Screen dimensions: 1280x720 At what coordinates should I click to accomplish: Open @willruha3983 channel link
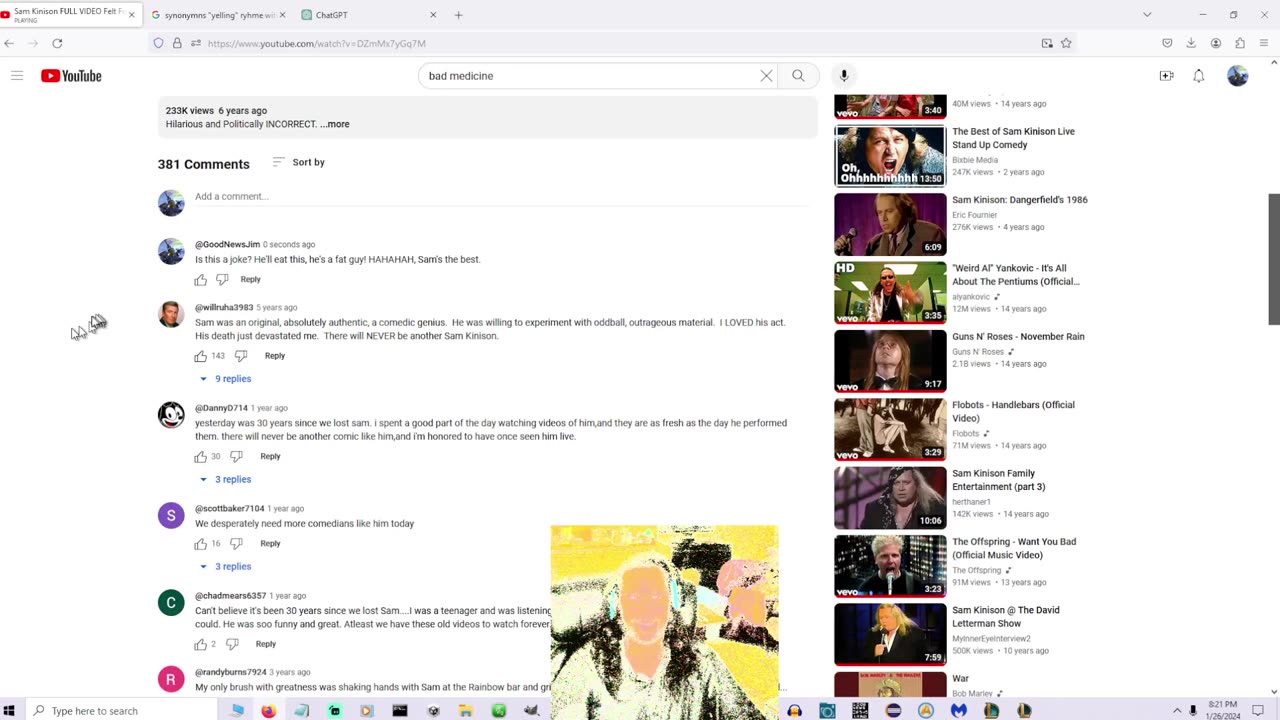(224, 308)
